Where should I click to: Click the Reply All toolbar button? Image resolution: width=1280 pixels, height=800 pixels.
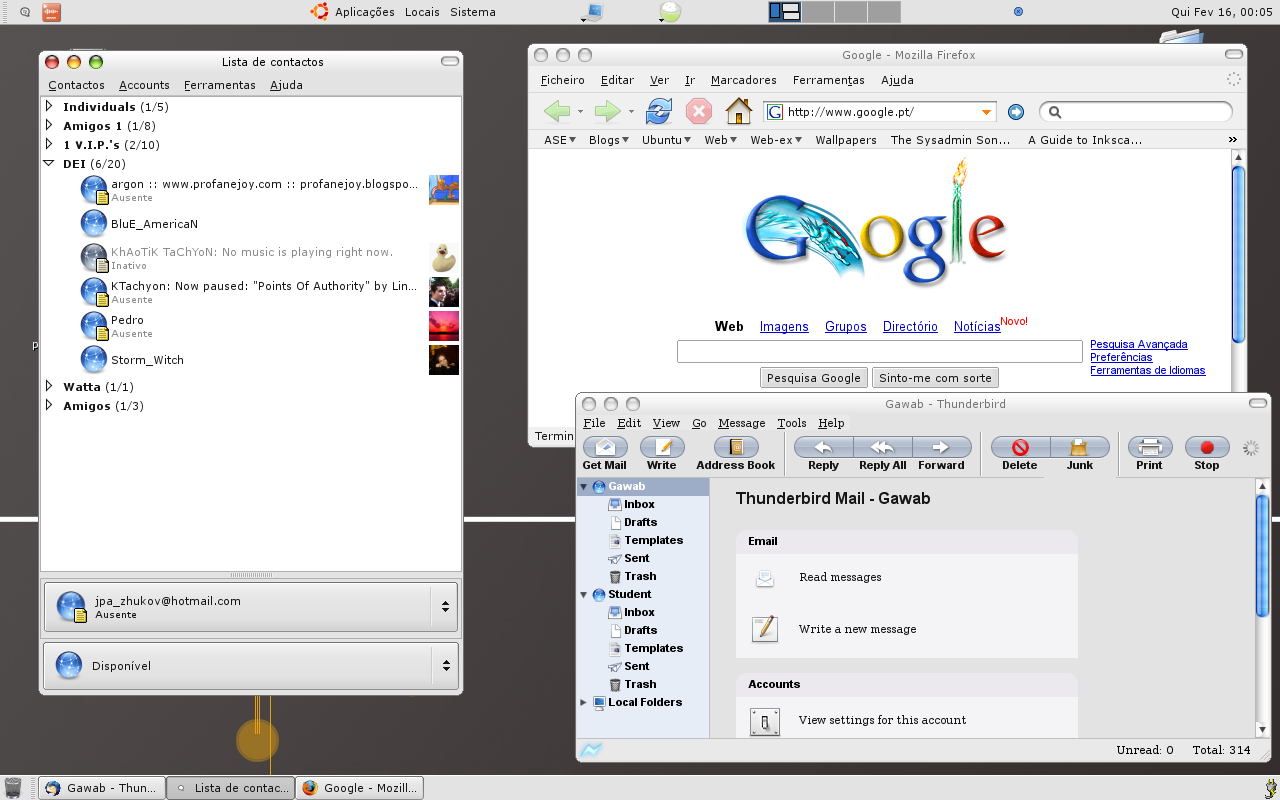pyautogui.click(x=882, y=447)
